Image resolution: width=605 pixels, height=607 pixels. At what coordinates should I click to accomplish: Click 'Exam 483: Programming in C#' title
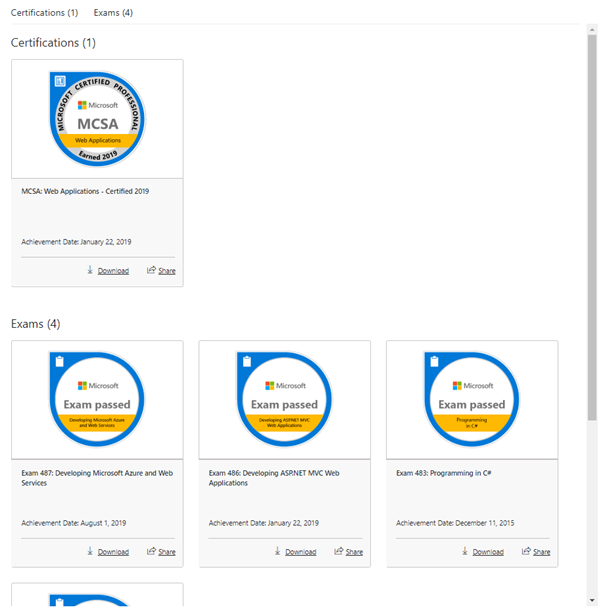[x=444, y=473]
